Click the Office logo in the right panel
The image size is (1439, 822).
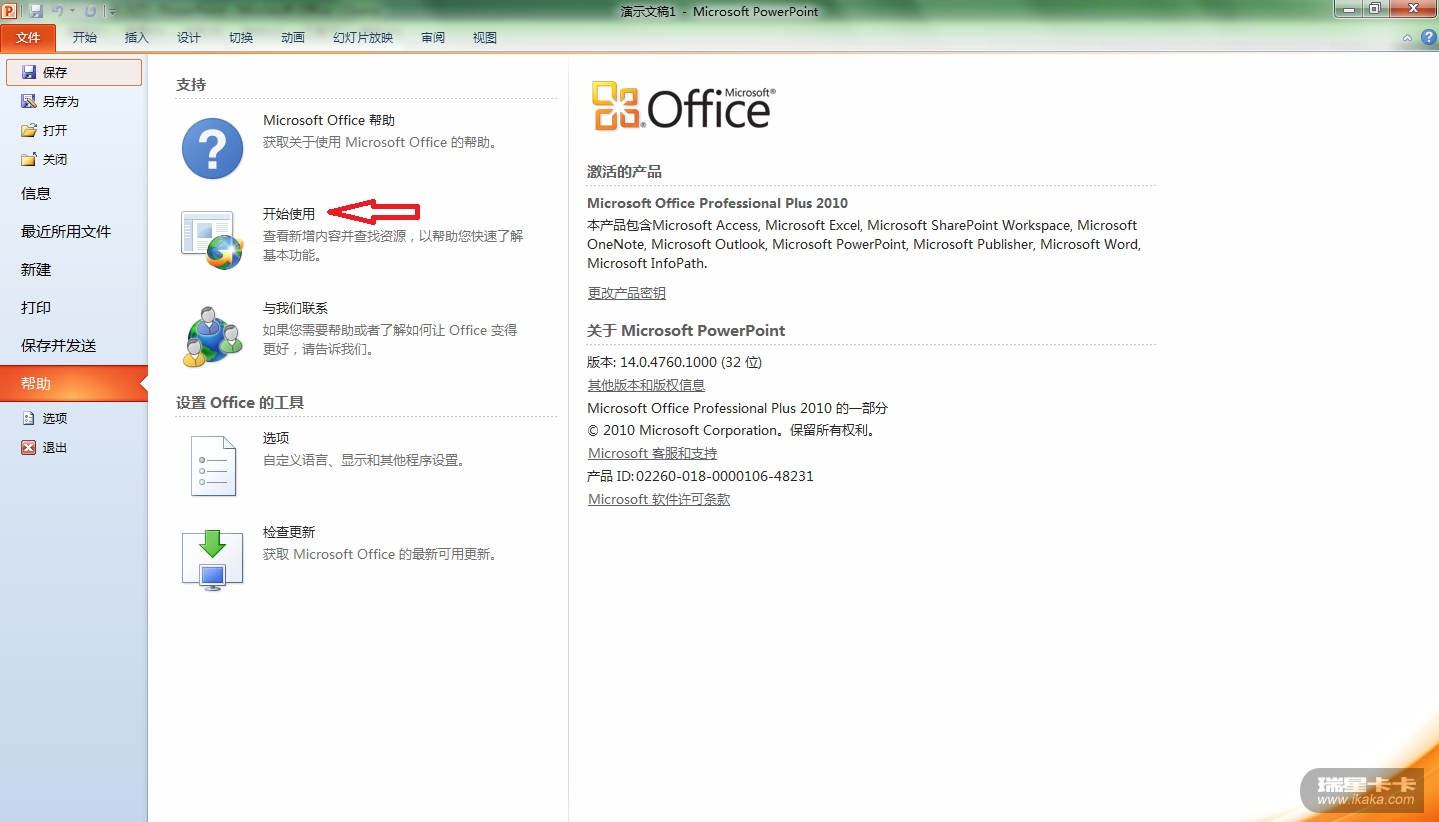[683, 106]
